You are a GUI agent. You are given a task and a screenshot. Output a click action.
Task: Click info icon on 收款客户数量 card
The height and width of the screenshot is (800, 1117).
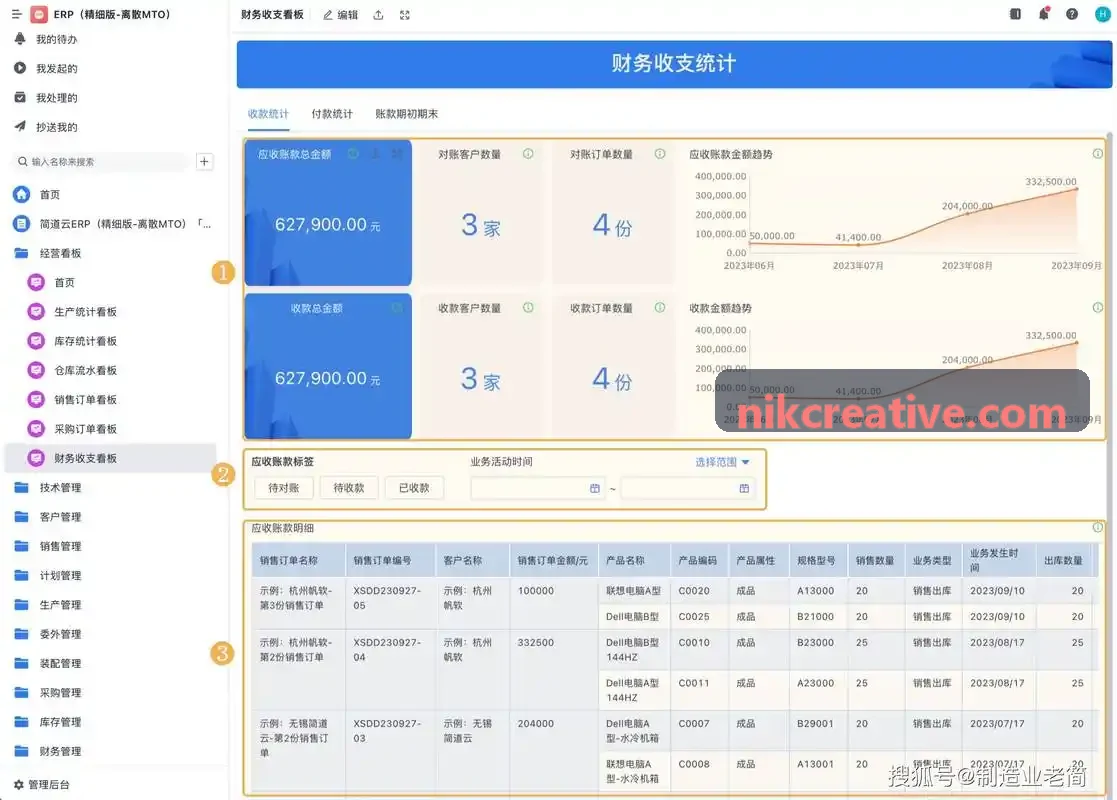pyautogui.click(x=528, y=308)
